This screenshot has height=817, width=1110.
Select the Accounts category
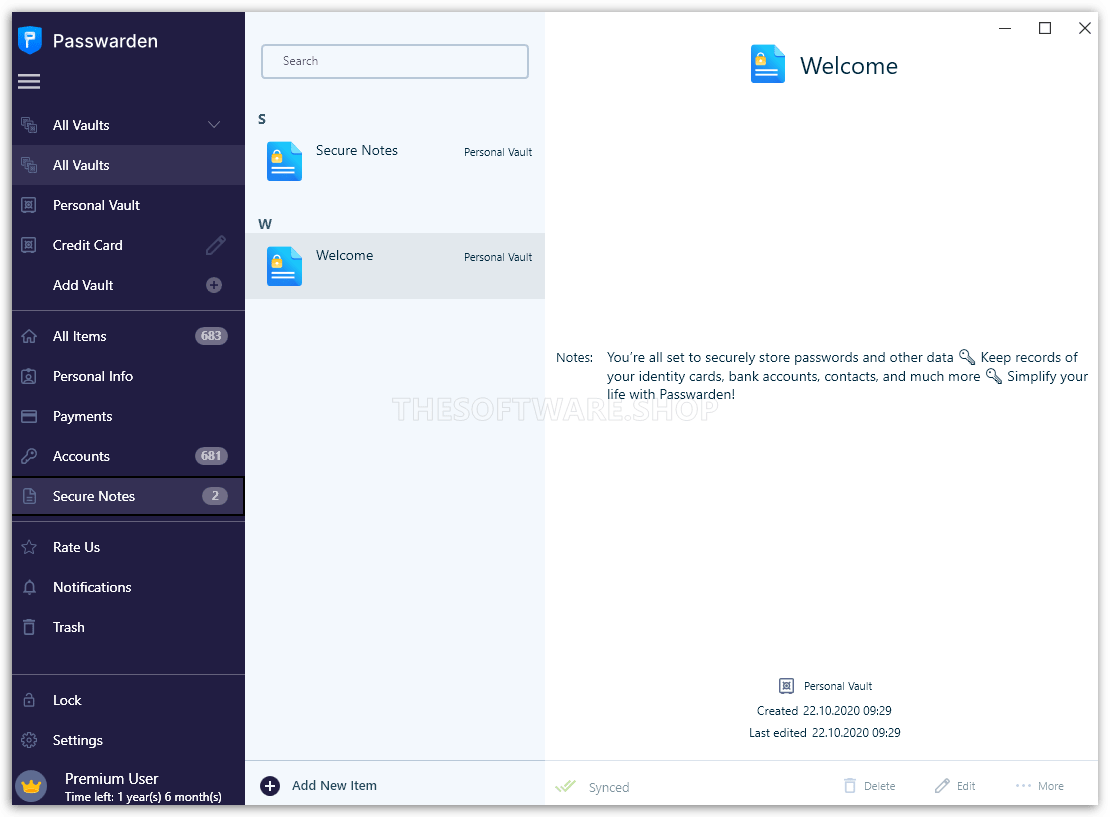81,456
